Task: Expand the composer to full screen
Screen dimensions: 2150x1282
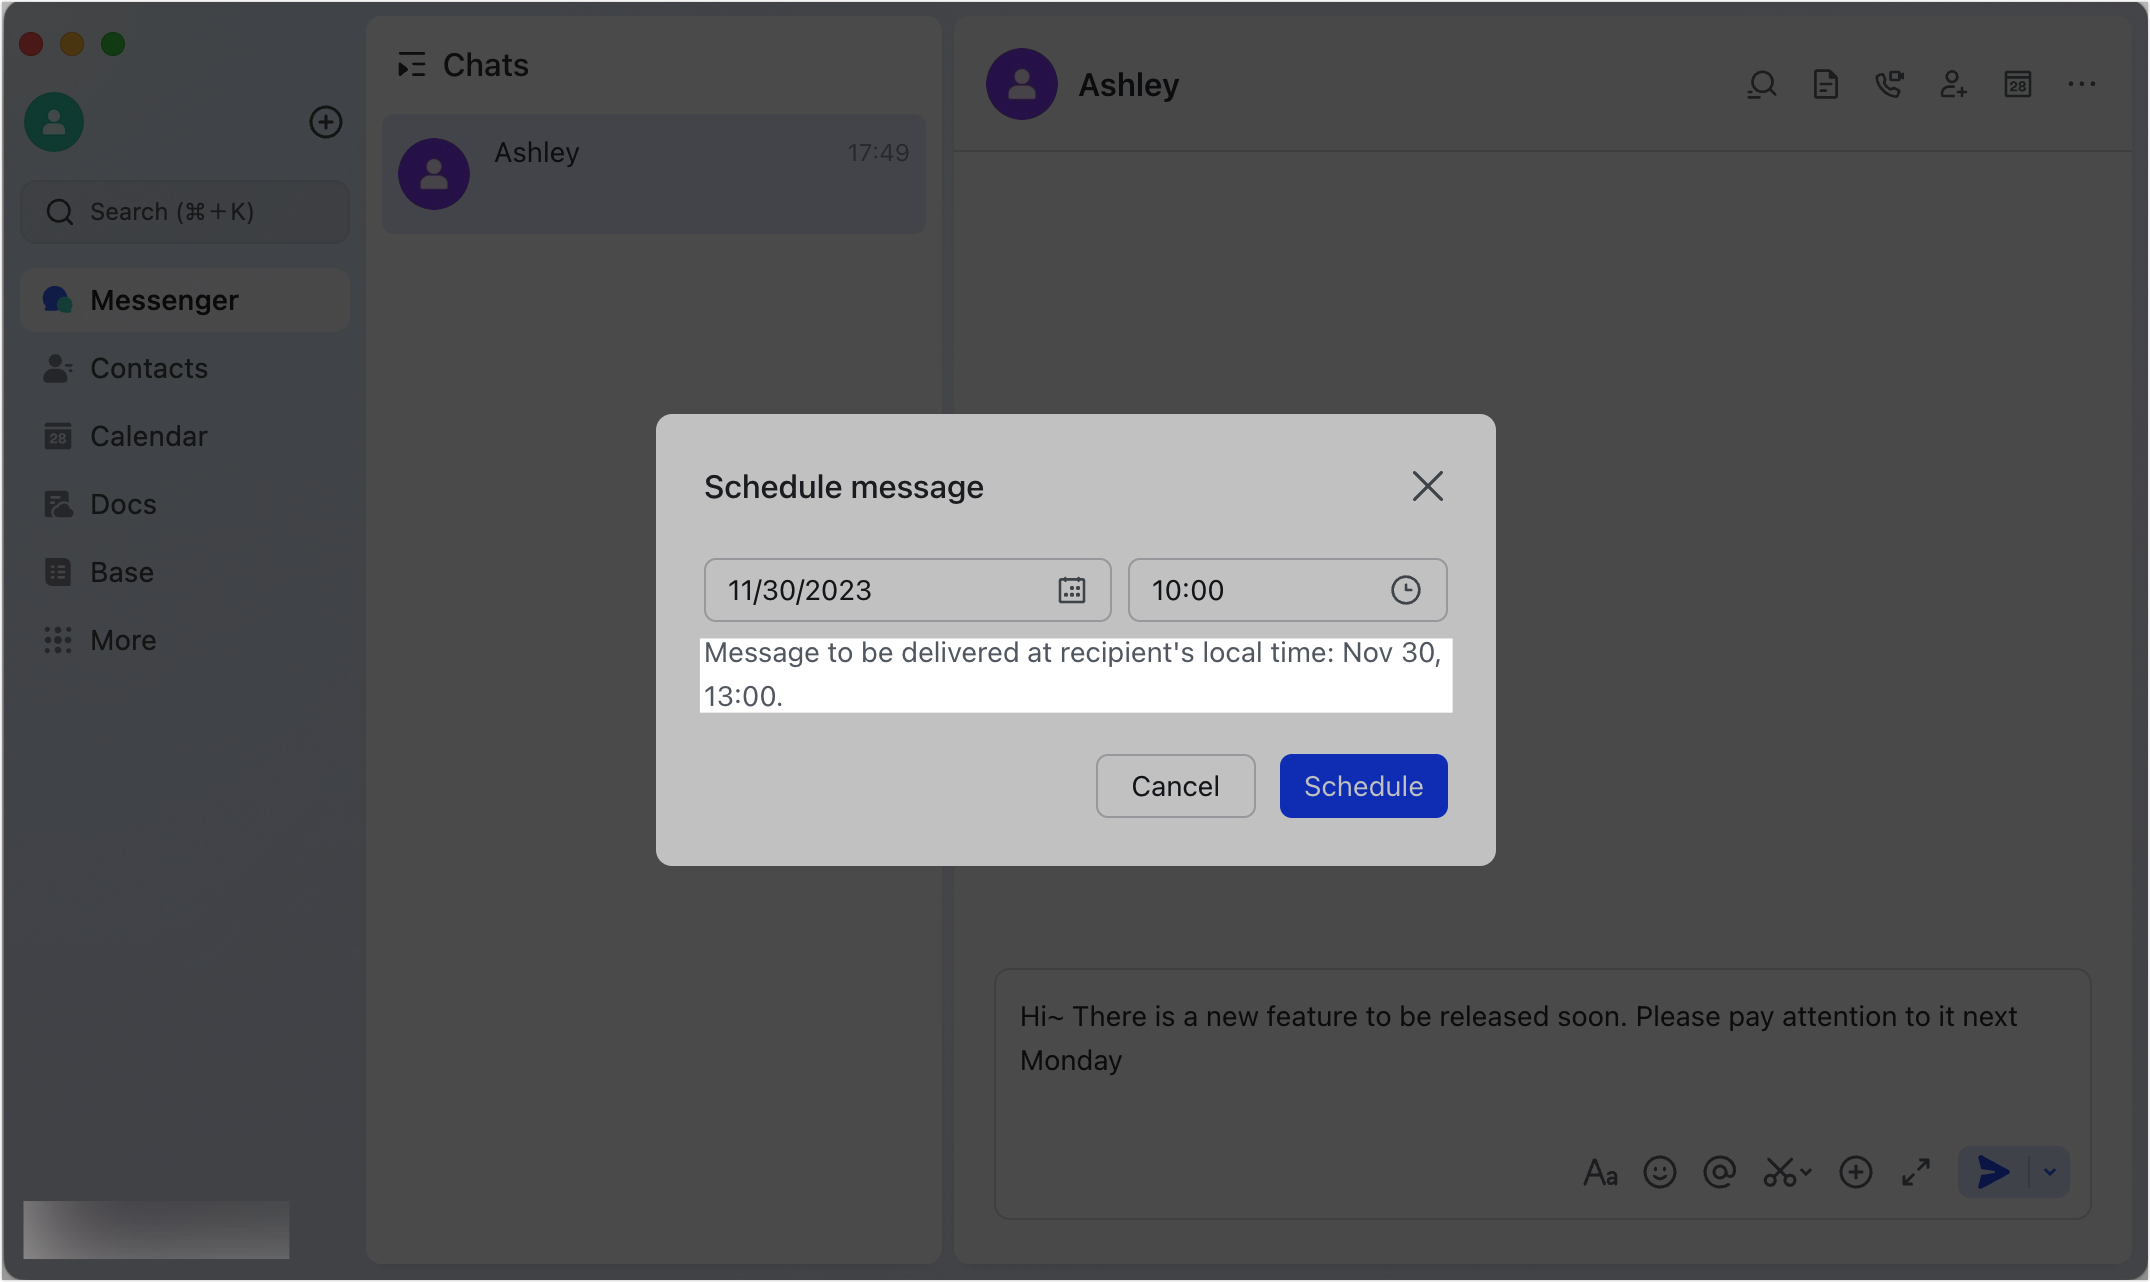Action: tap(1917, 1172)
